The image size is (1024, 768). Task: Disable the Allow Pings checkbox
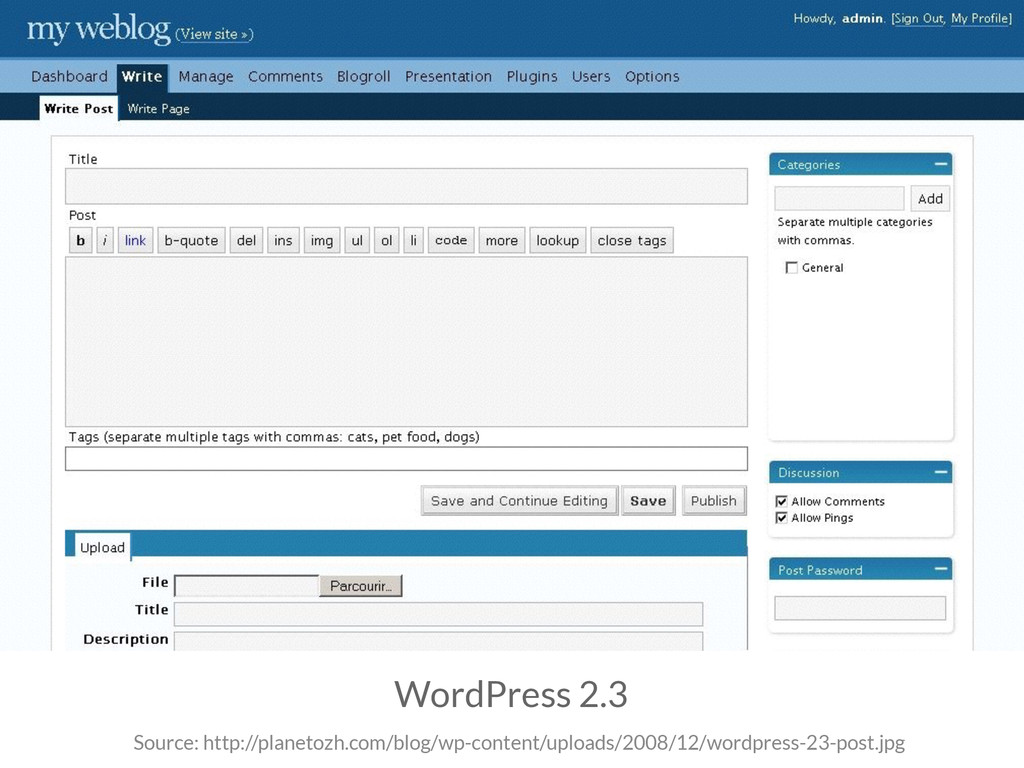782,518
